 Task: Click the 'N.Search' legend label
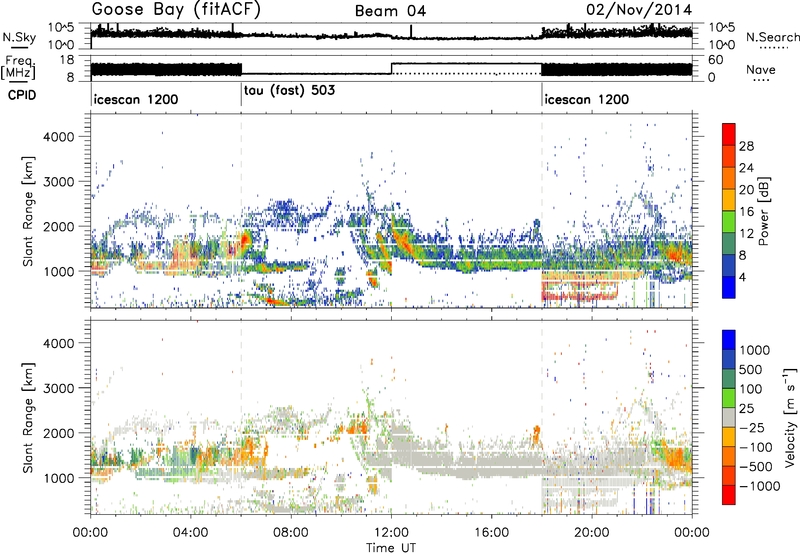772,37
